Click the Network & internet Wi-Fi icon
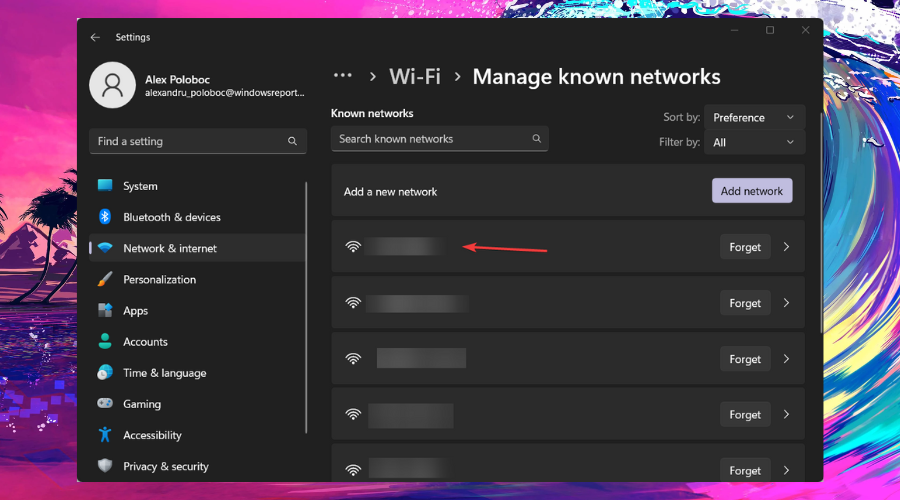The height and width of the screenshot is (500, 900). [105, 248]
